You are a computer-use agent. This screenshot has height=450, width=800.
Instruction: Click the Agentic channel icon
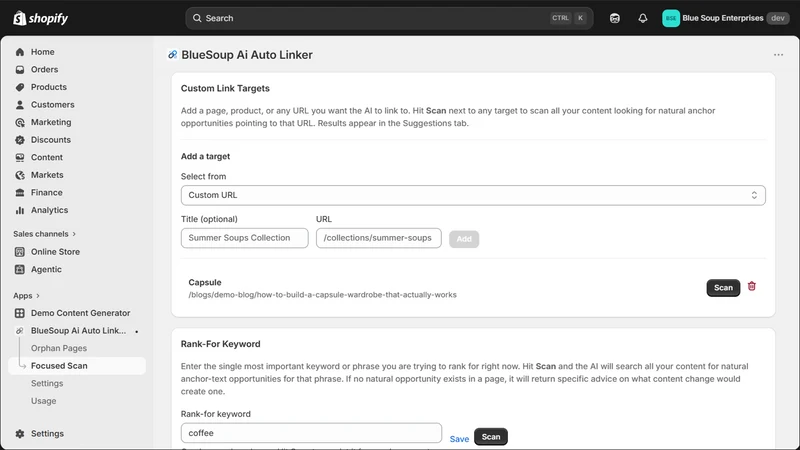coord(20,269)
